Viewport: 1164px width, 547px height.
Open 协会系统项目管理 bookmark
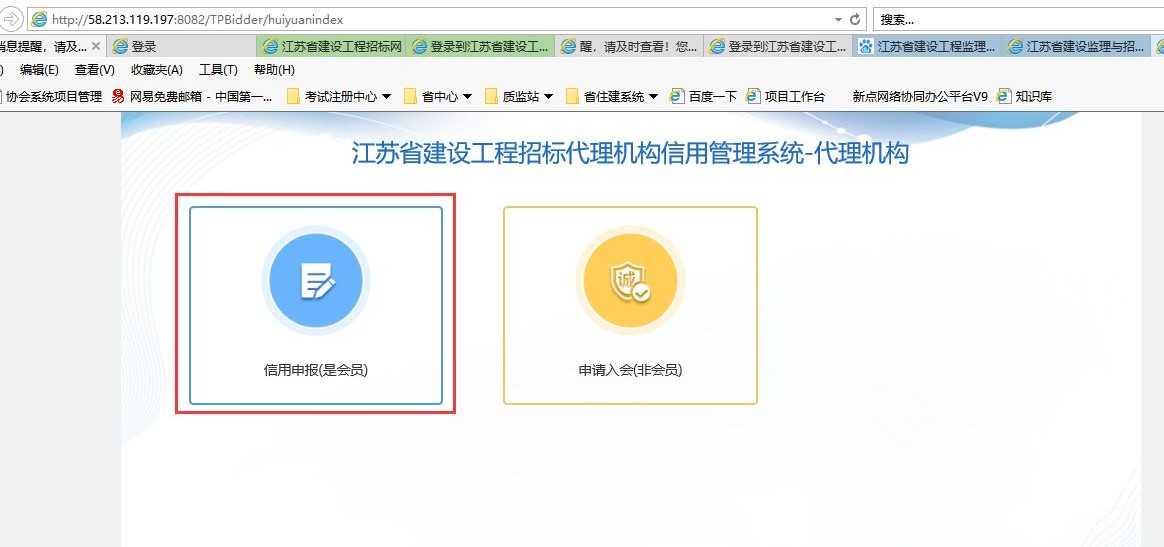coord(51,96)
